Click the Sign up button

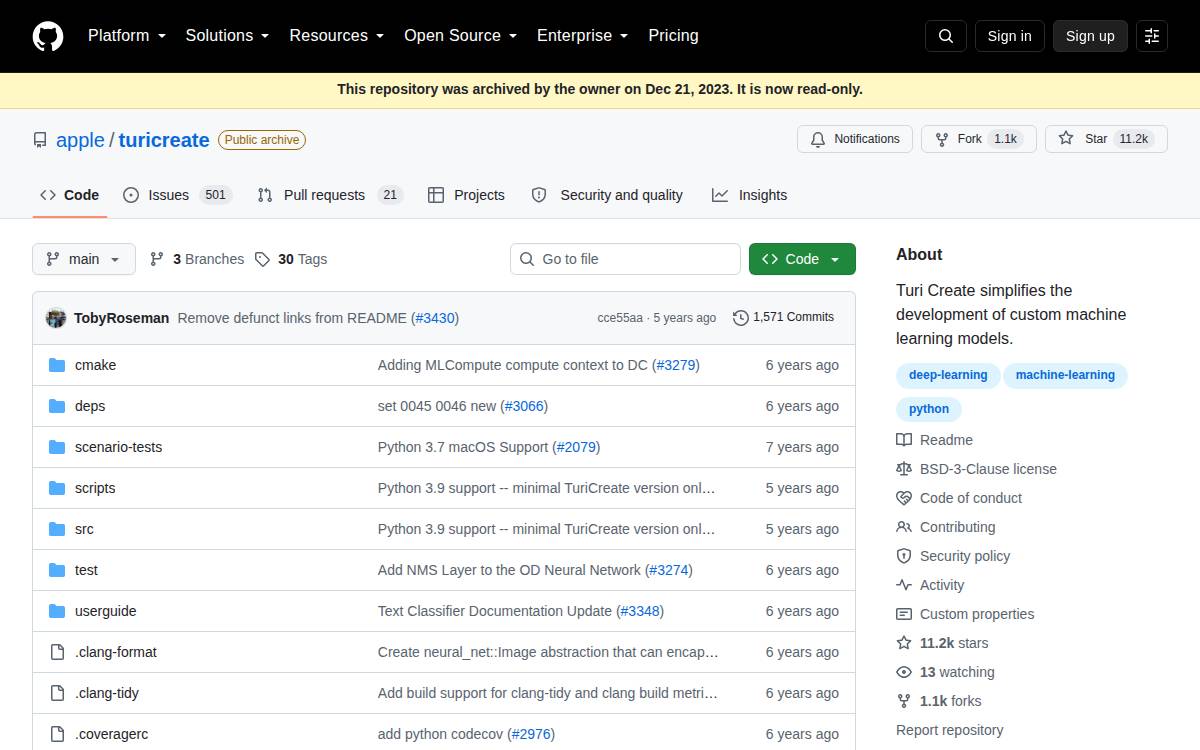pyautogui.click(x=1090, y=36)
